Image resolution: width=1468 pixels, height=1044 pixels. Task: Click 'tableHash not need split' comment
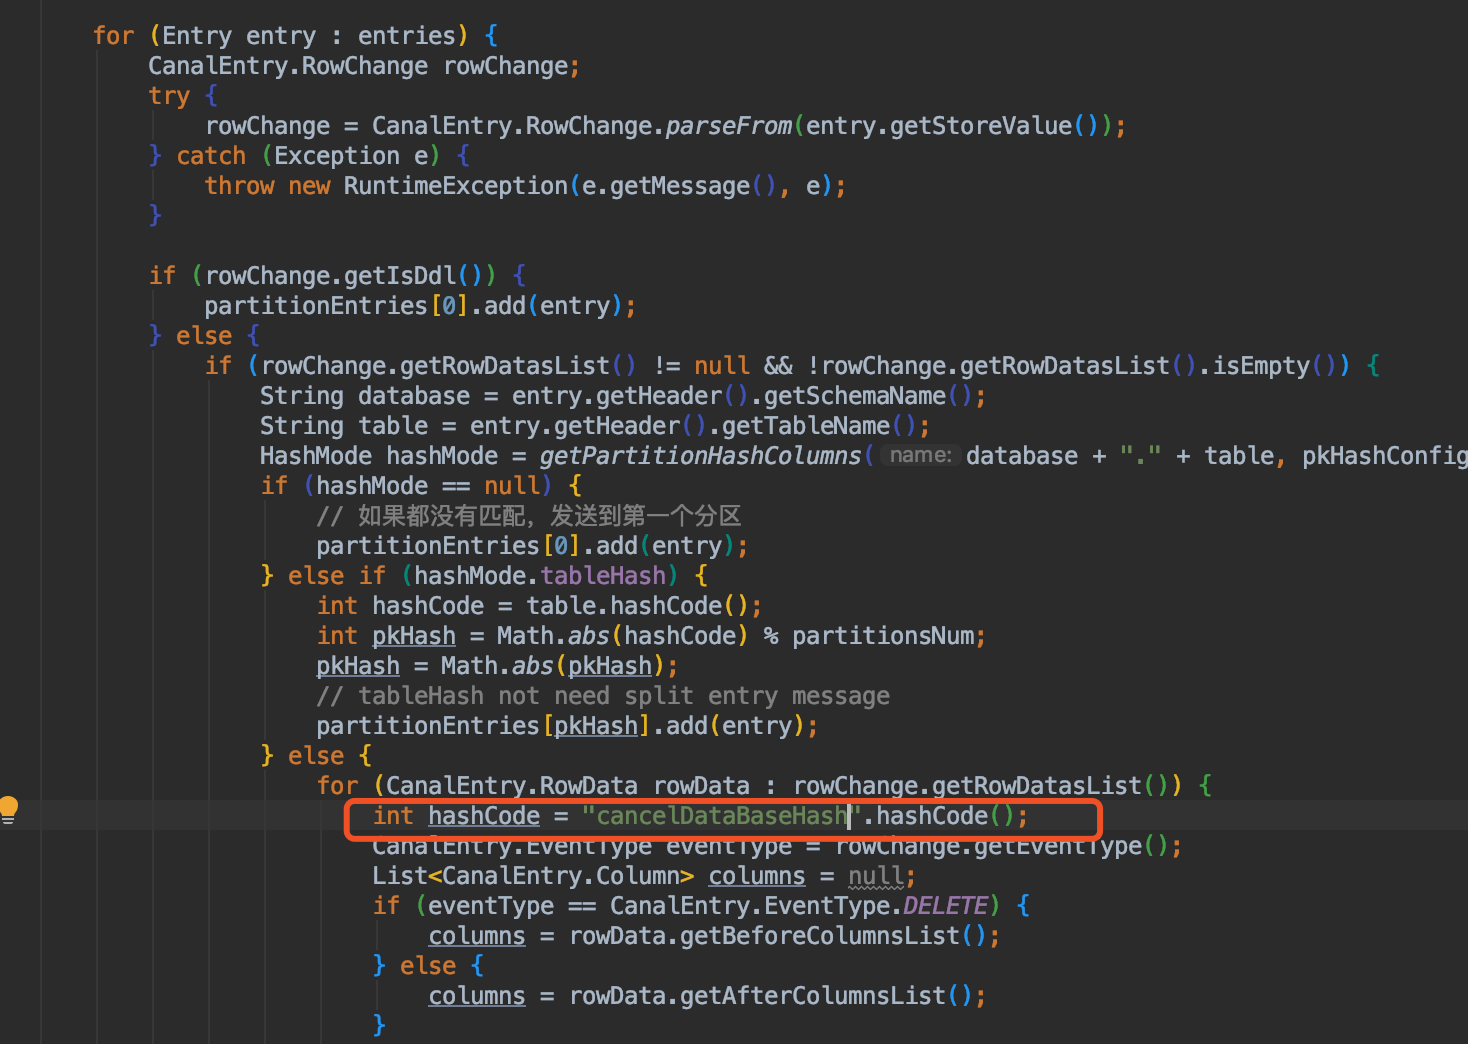[603, 696]
